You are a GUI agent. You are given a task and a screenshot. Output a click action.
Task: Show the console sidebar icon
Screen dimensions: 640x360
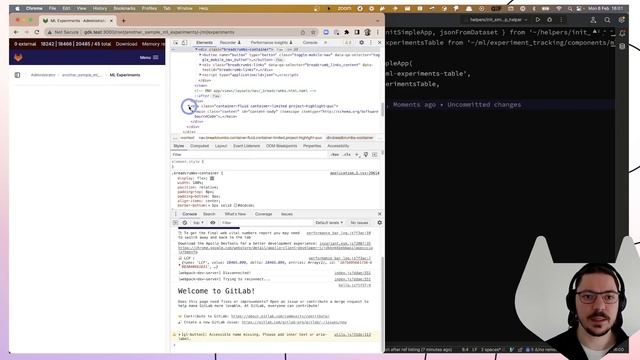176,223
